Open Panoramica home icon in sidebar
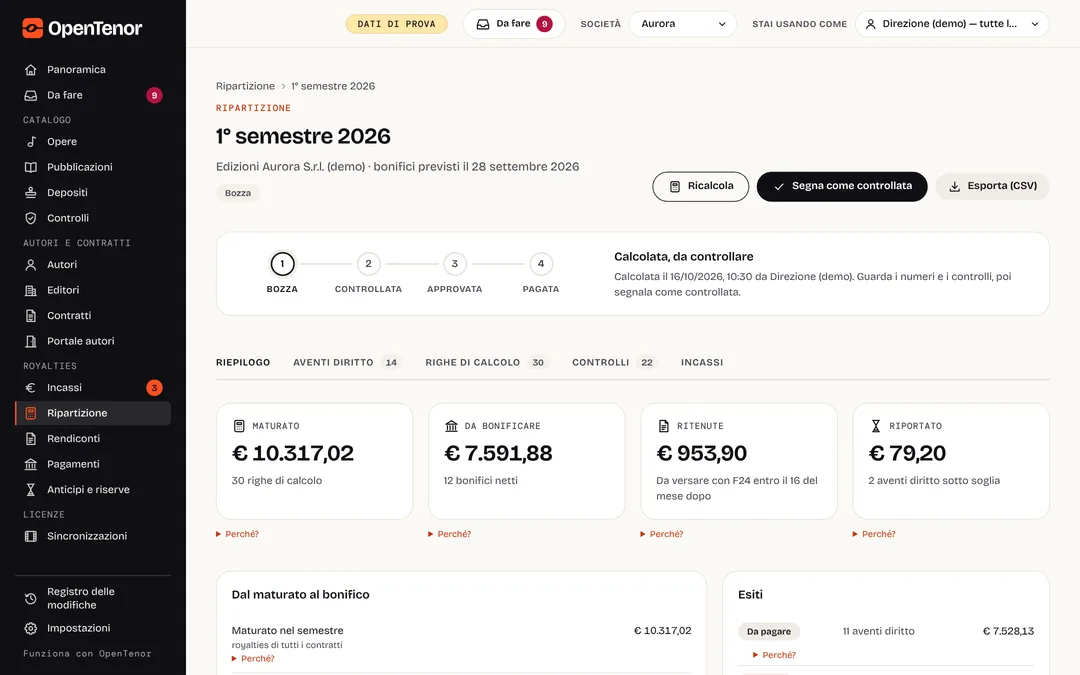 tap(30, 70)
